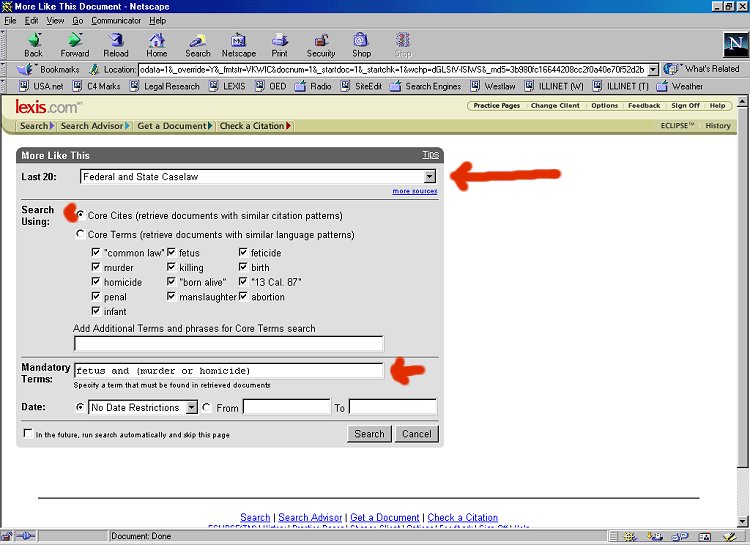Open the Last 20 sources dropdown
750x545 pixels.
tap(430, 177)
